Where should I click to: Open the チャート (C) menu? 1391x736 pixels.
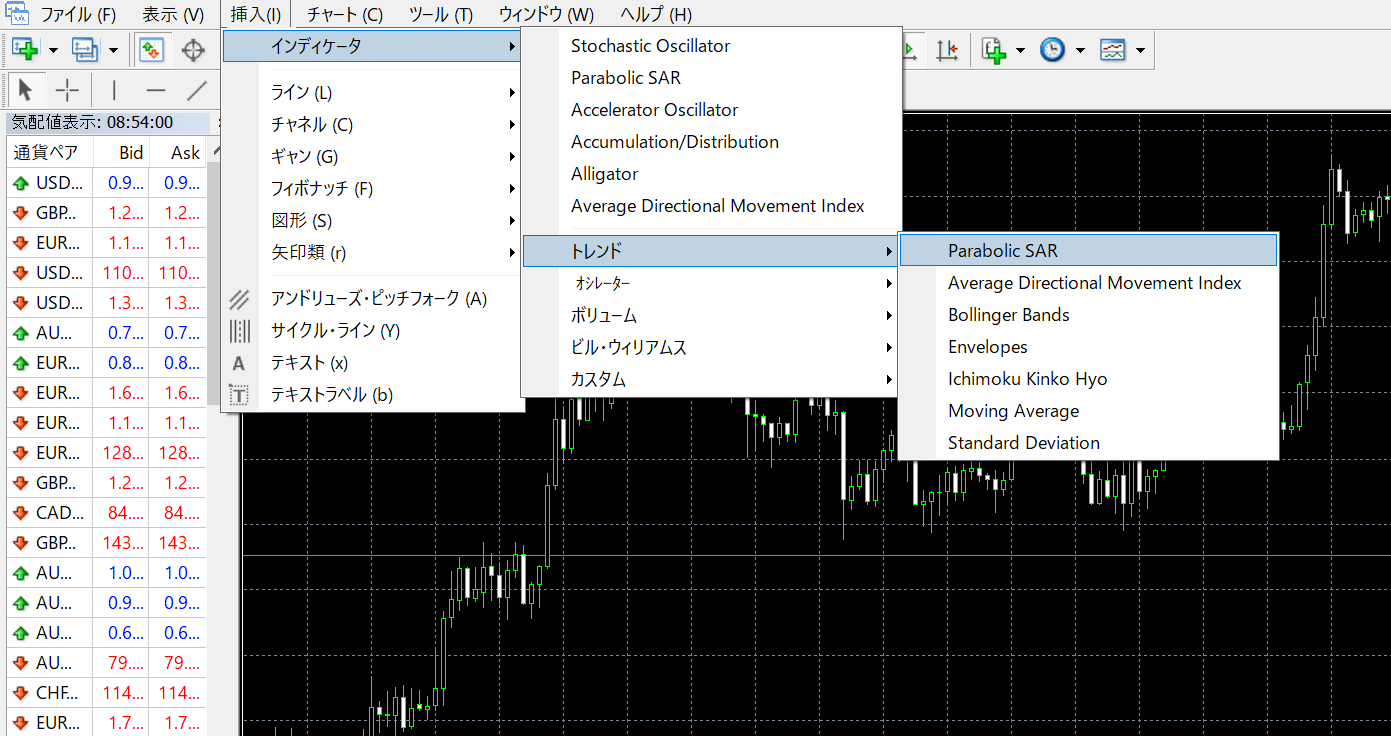[x=344, y=15]
